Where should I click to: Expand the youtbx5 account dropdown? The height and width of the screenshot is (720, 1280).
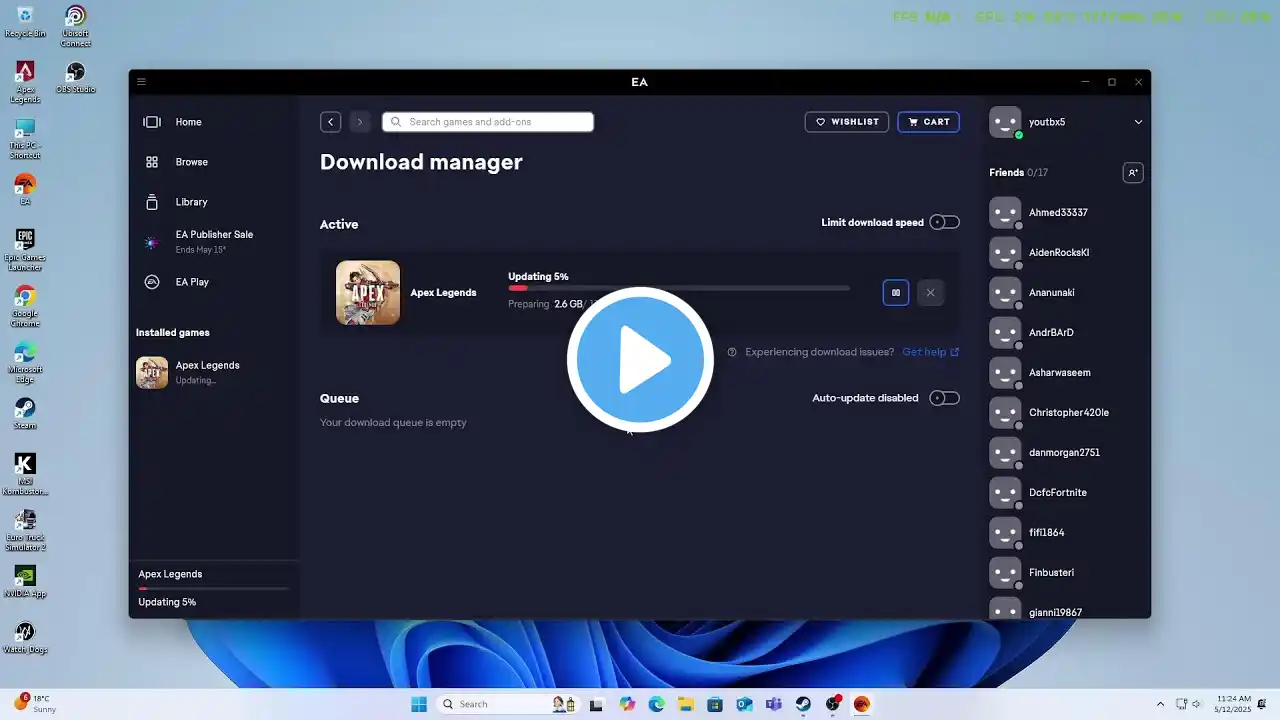[1137, 122]
